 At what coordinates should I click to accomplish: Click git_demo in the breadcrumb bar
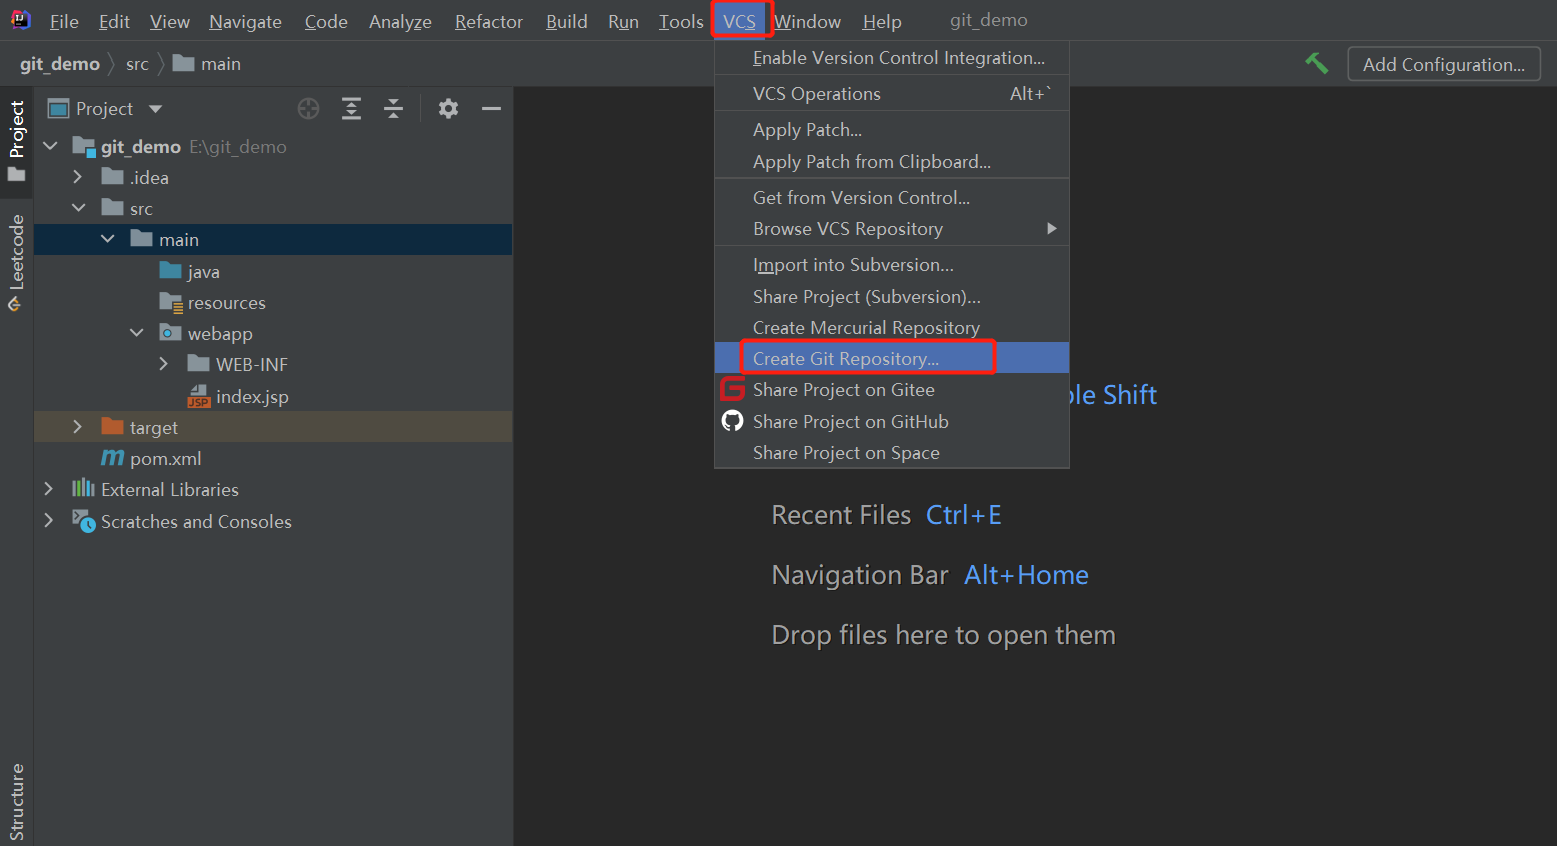pos(60,64)
